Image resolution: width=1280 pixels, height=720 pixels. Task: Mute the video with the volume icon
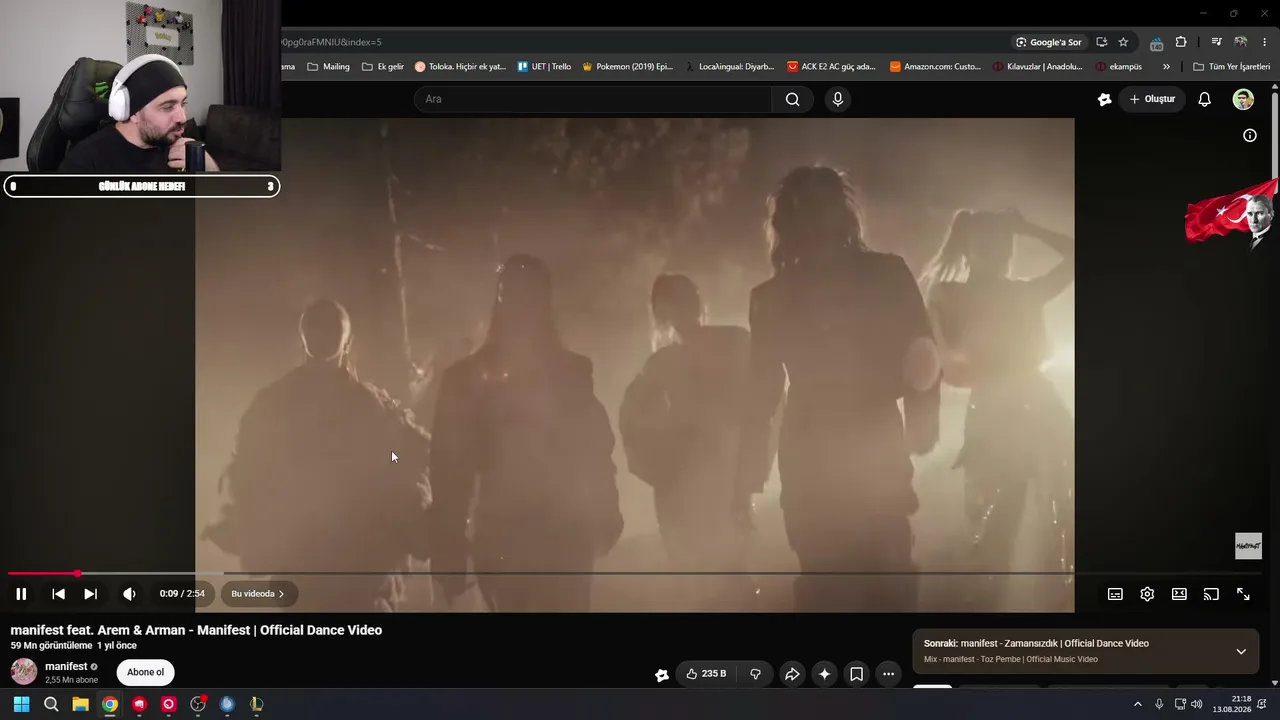point(129,594)
